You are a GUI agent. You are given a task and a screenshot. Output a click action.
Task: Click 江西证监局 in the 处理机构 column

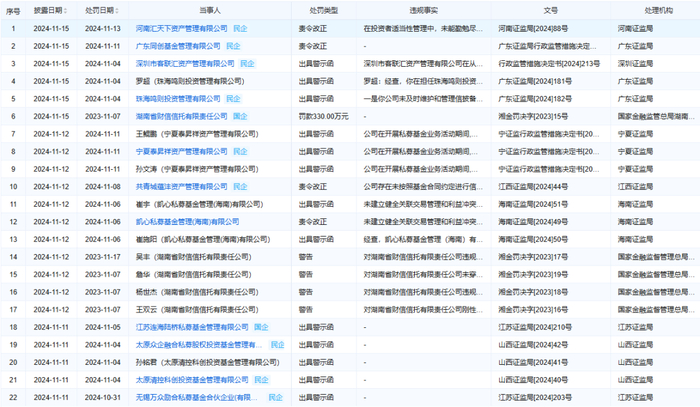635,187
